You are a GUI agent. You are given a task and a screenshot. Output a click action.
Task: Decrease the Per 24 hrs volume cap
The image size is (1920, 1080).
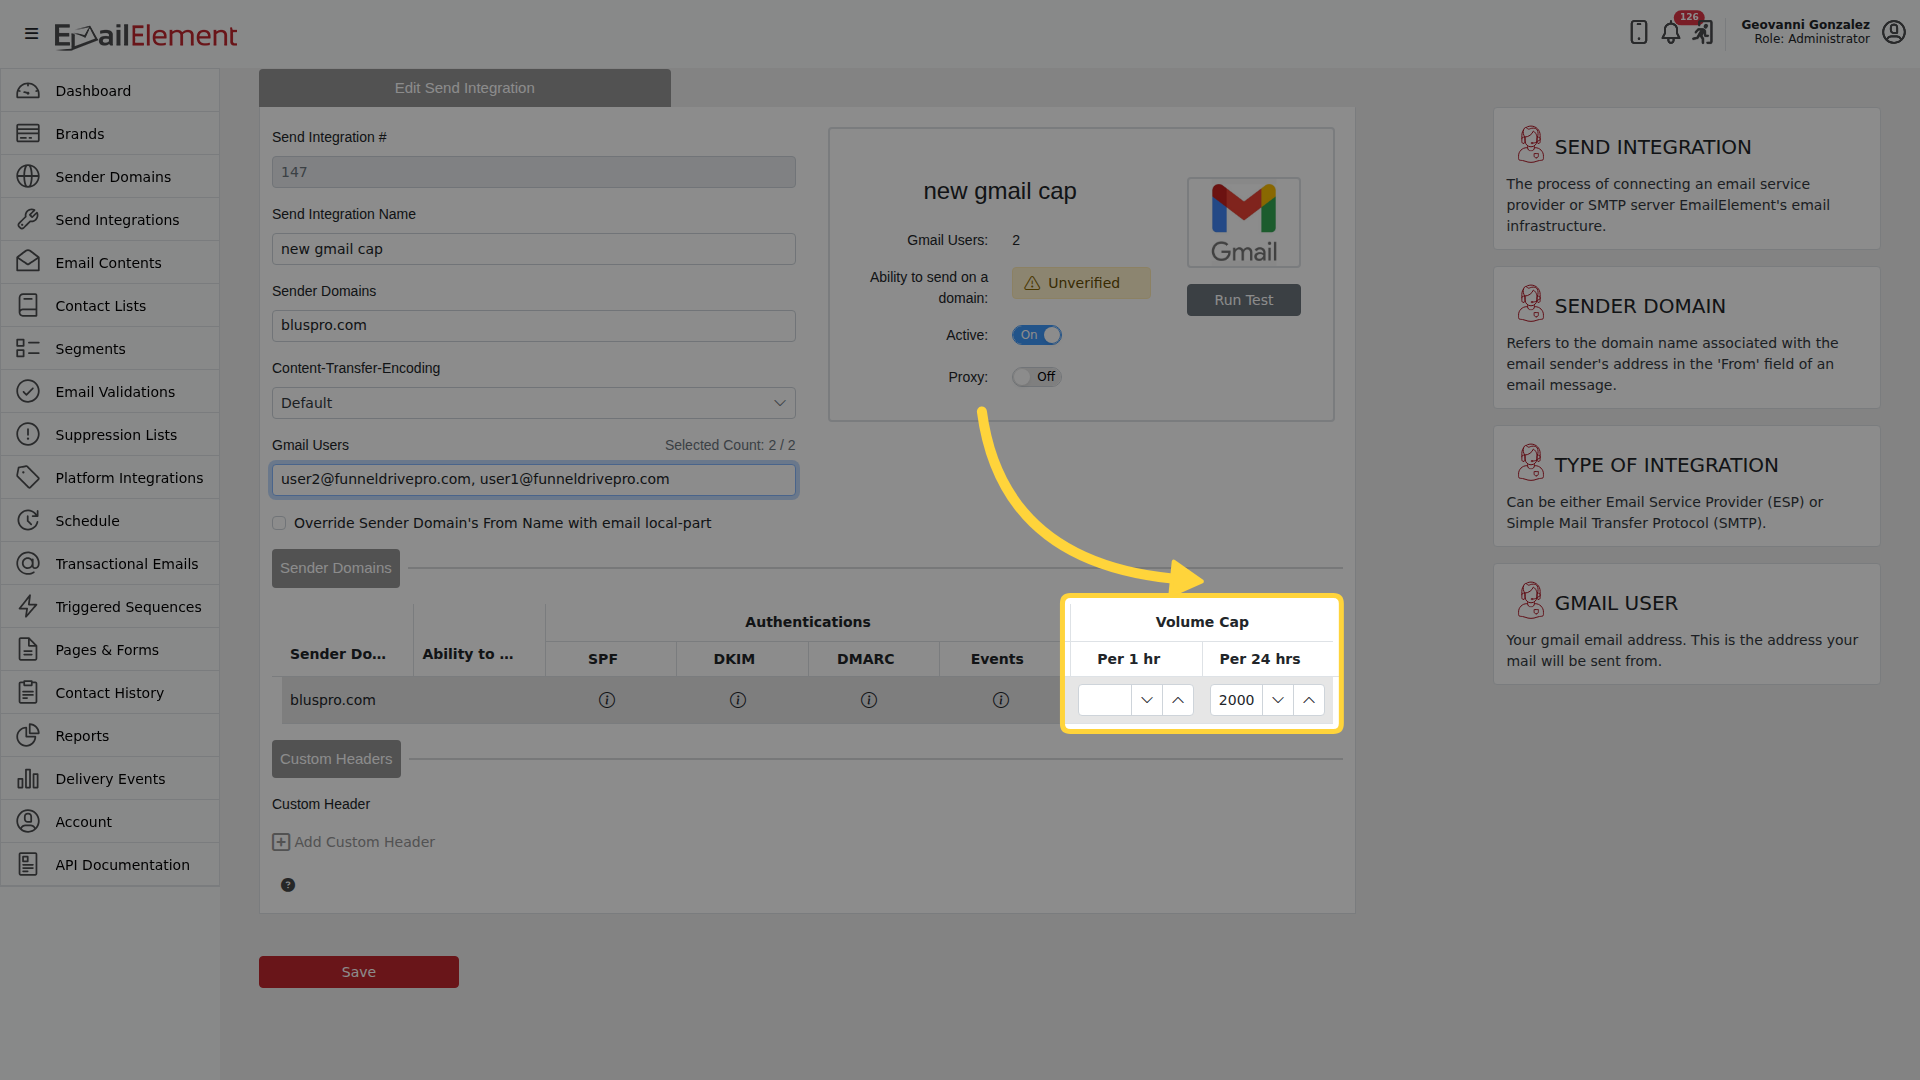(x=1278, y=700)
